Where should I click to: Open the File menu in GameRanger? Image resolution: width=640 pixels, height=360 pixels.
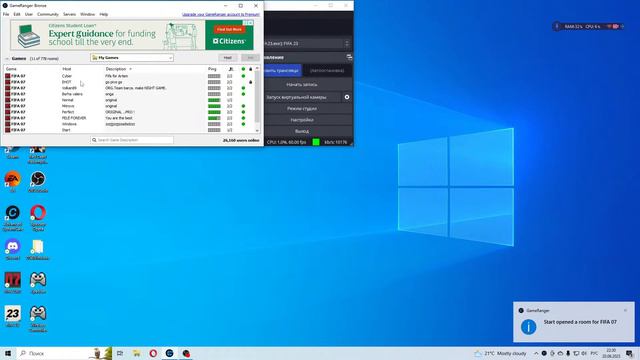(x=6, y=14)
